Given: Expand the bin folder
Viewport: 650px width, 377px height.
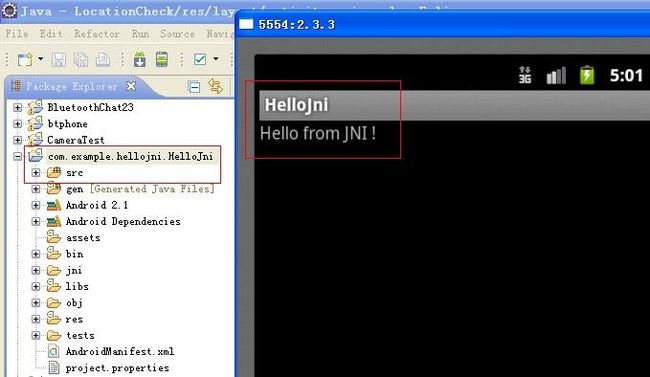Looking at the screenshot, I should point(36,254).
